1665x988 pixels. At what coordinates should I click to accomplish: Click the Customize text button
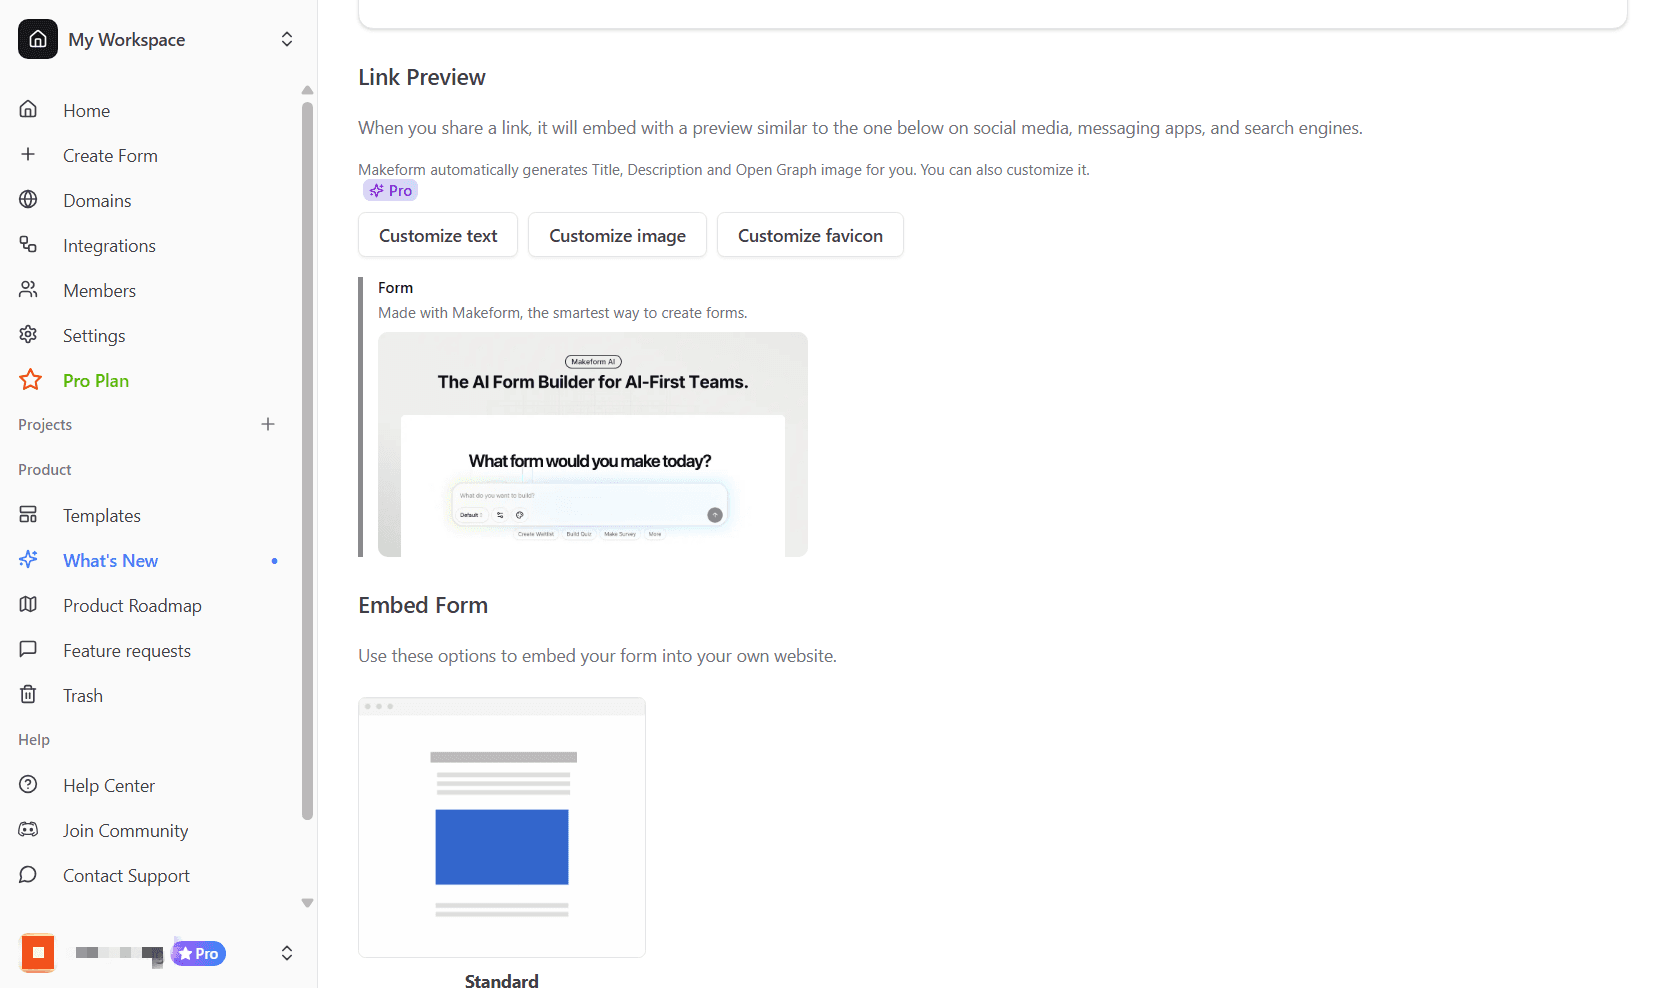437,234
